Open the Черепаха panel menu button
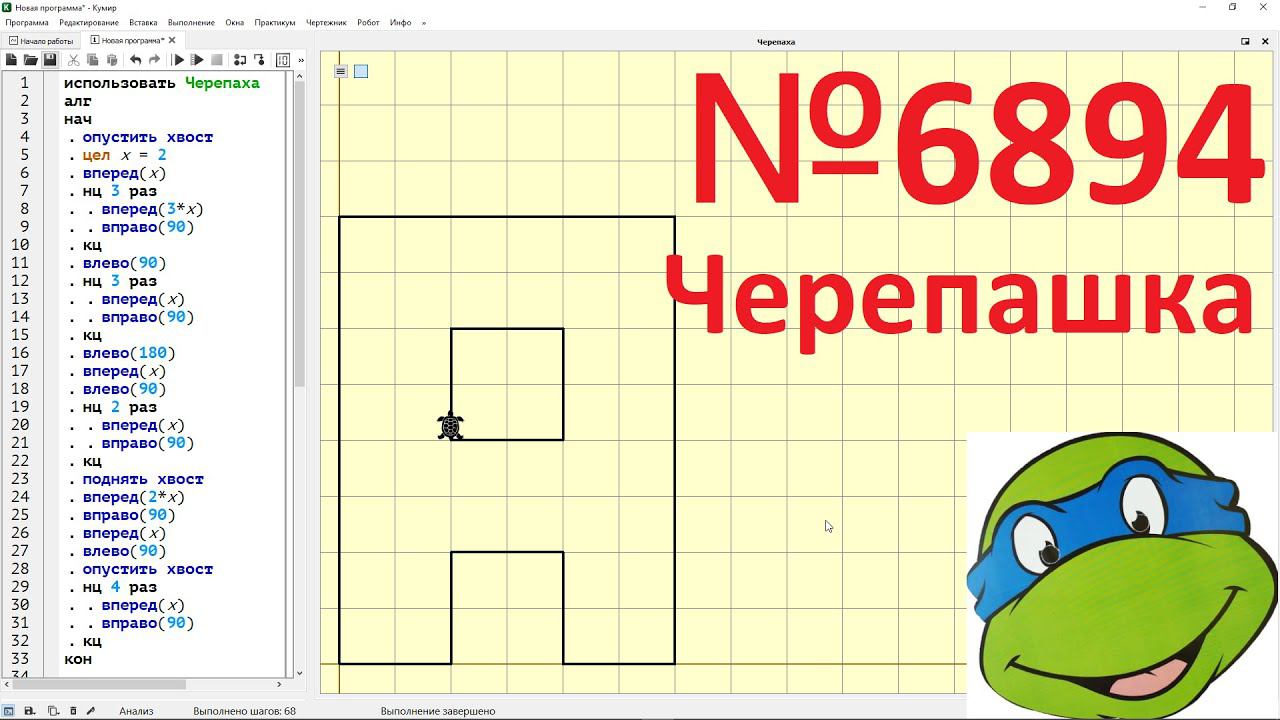 pos(341,71)
